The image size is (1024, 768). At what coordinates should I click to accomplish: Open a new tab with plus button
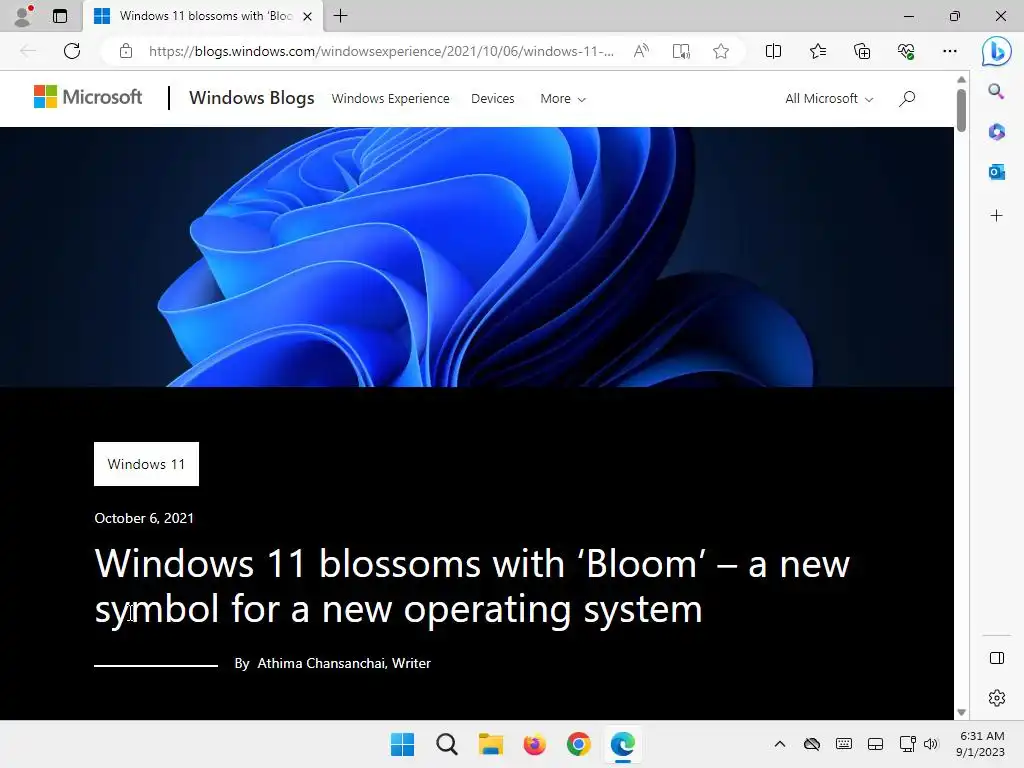point(340,16)
